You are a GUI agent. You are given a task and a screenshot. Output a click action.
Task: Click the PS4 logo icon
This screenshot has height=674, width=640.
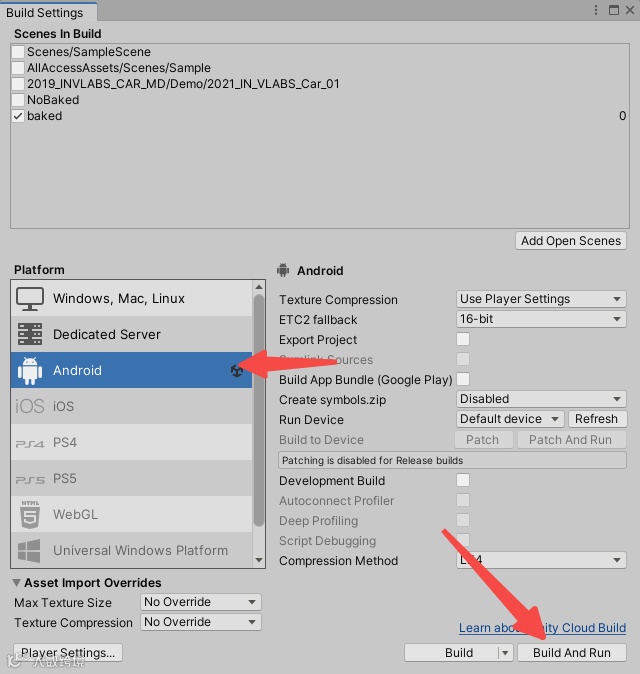coord(30,443)
